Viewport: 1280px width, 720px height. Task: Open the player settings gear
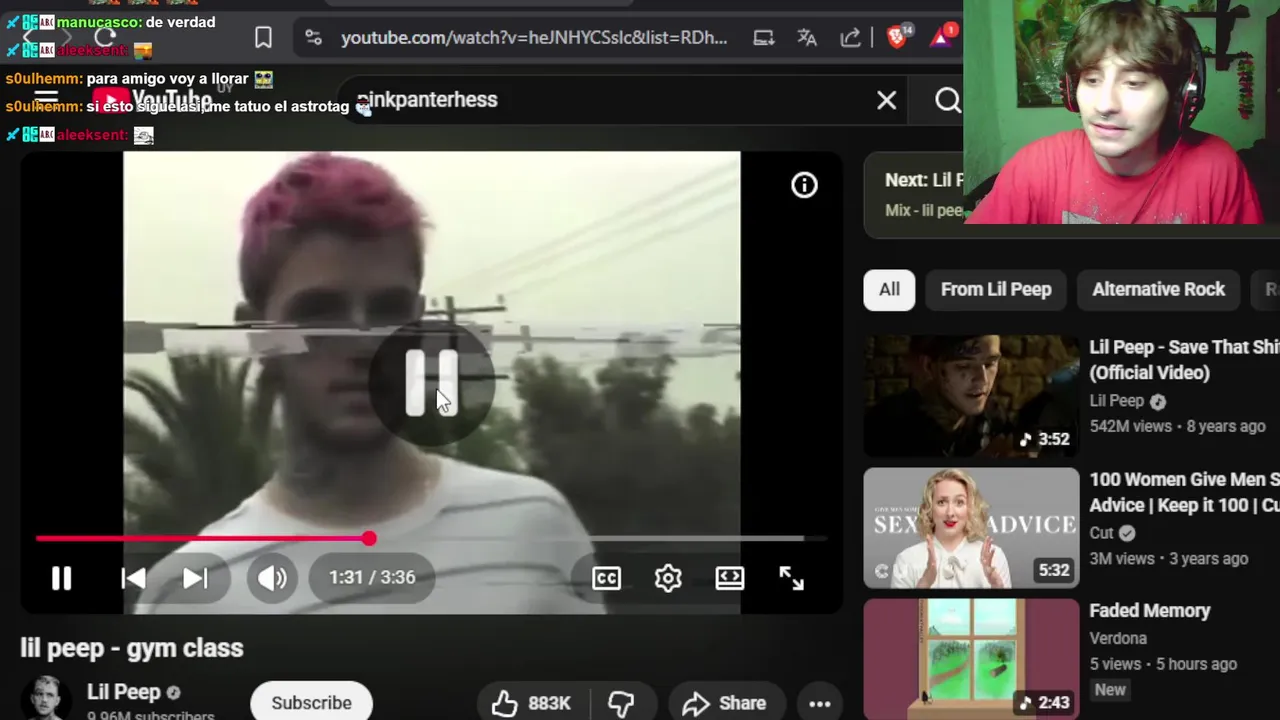[x=668, y=578]
